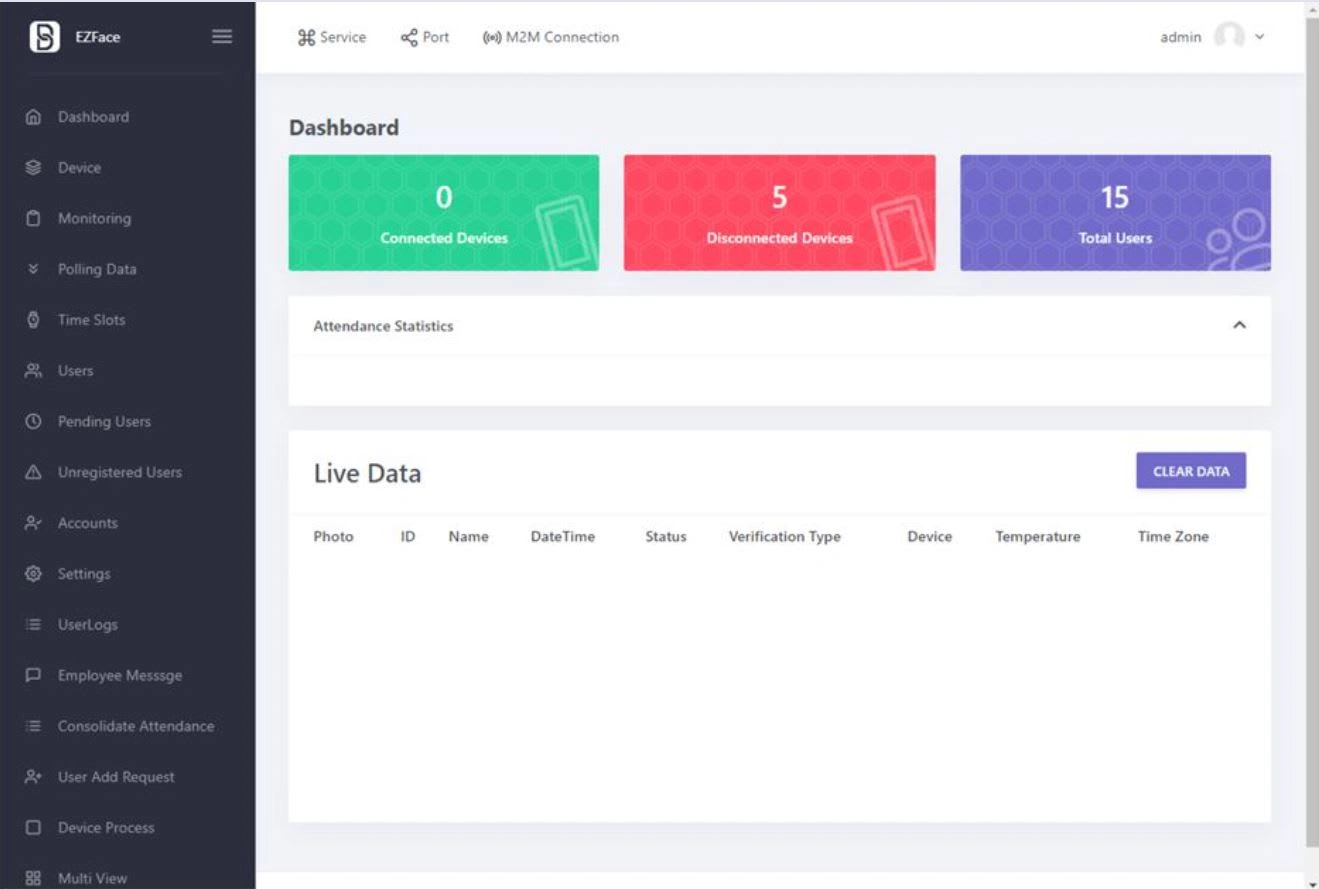Open Employee Messsge page
The height and width of the screenshot is (889, 1319).
point(120,676)
